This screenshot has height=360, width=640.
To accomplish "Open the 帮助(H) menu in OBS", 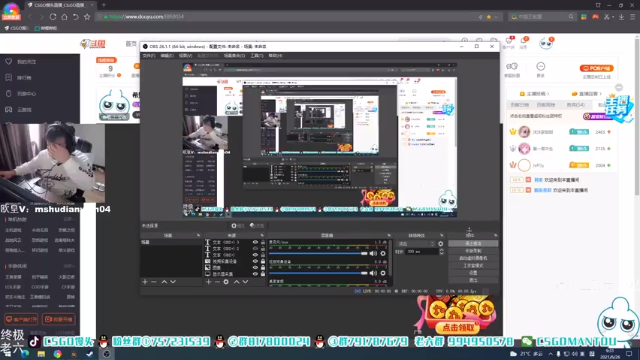I will tap(276, 56).
